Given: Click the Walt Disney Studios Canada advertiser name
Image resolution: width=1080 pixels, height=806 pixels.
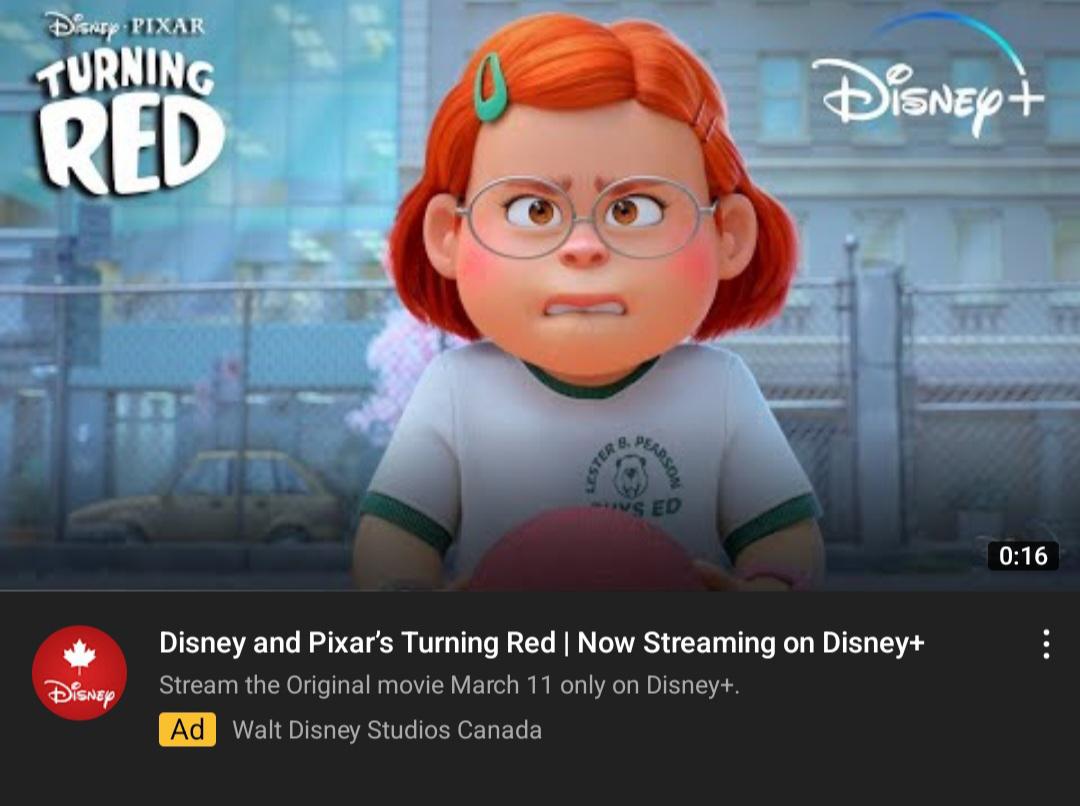Looking at the screenshot, I should 388,730.
